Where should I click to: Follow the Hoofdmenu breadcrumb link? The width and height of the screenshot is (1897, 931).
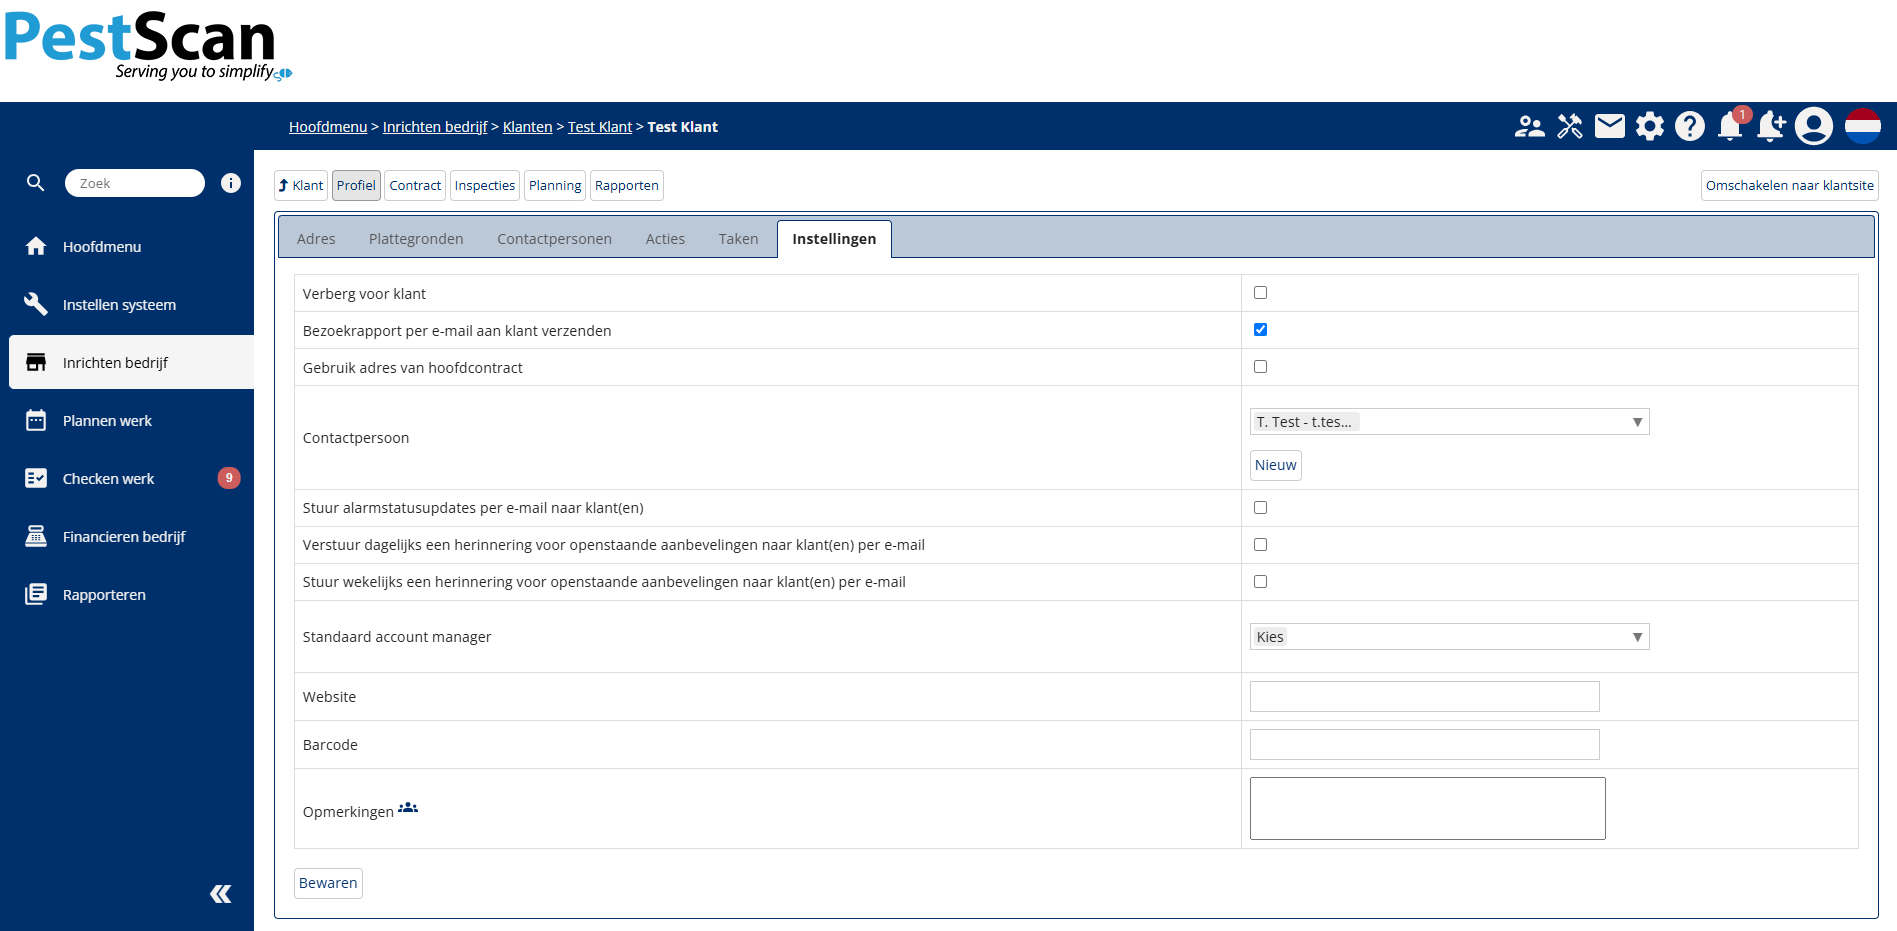tap(328, 127)
